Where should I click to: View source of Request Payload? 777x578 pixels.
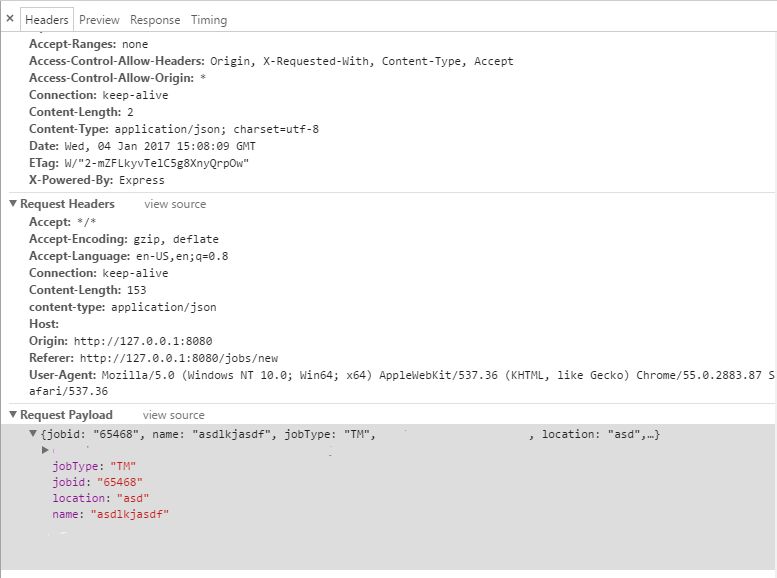[x=173, y=415]
